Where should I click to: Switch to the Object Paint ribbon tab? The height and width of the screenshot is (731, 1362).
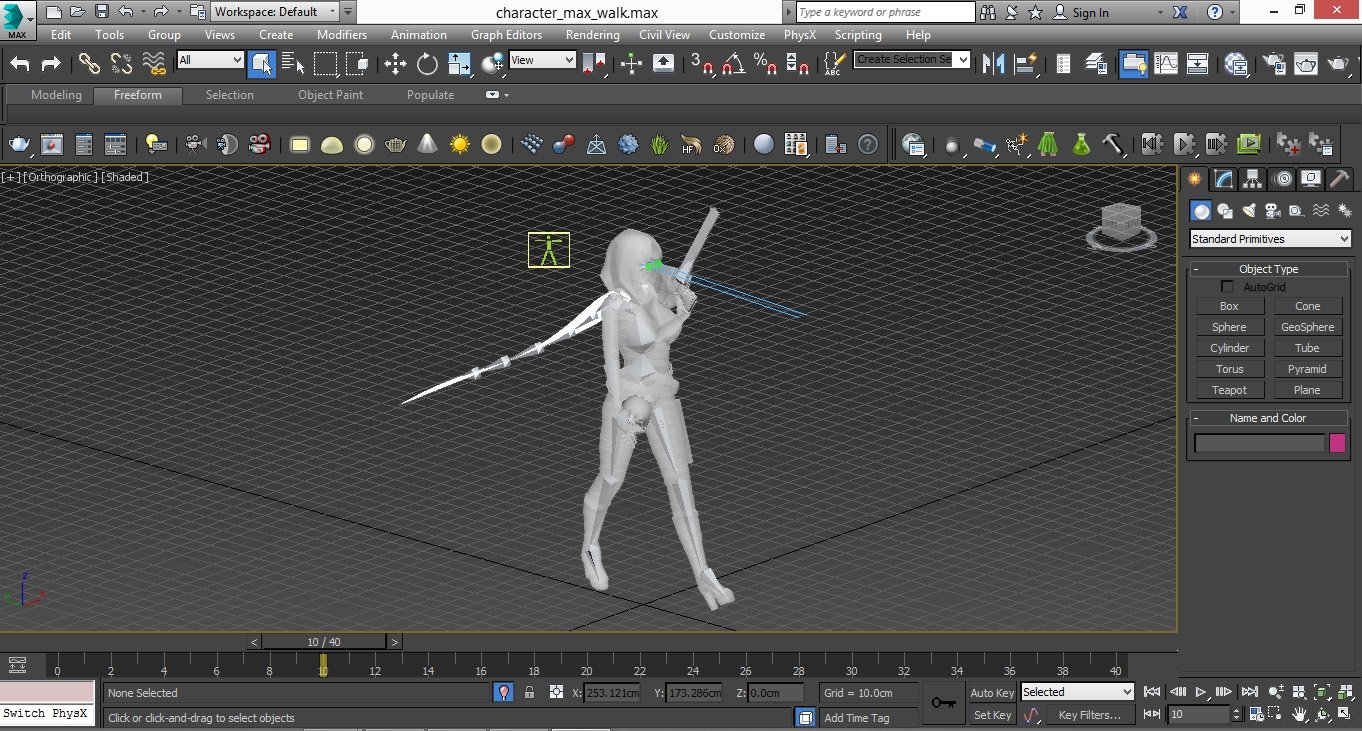[x=330, y=95]
